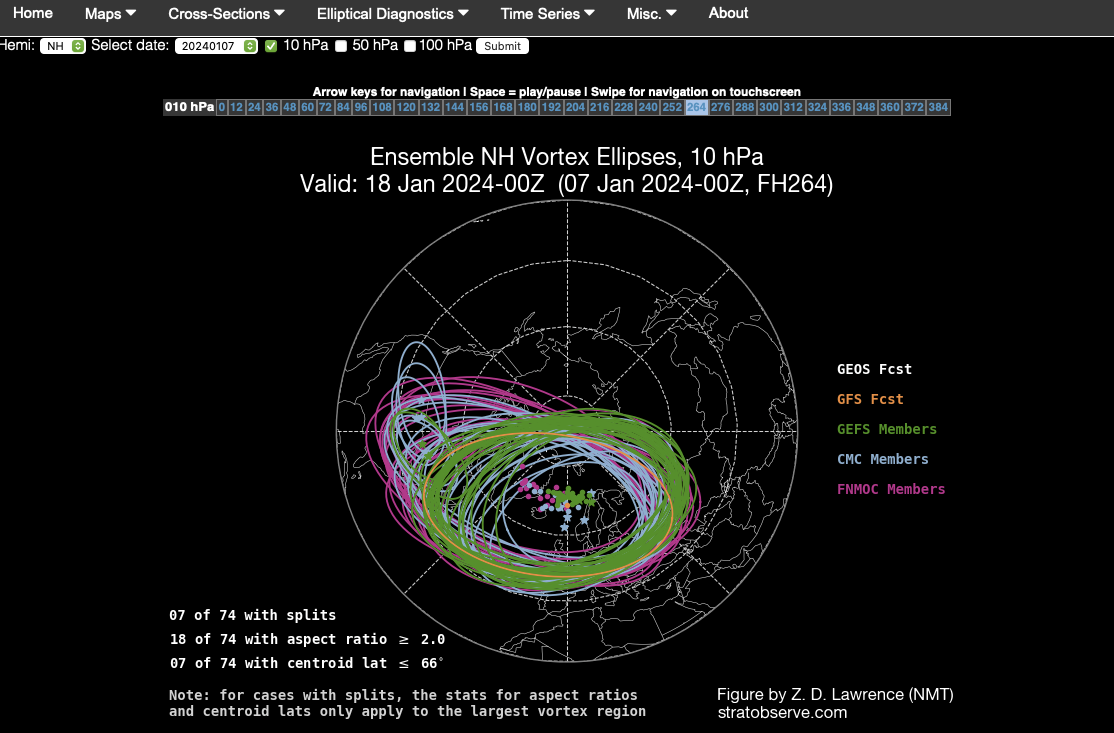Jump to forecast hour 0 frame
Screen dimensions: 1114x733
222,107
